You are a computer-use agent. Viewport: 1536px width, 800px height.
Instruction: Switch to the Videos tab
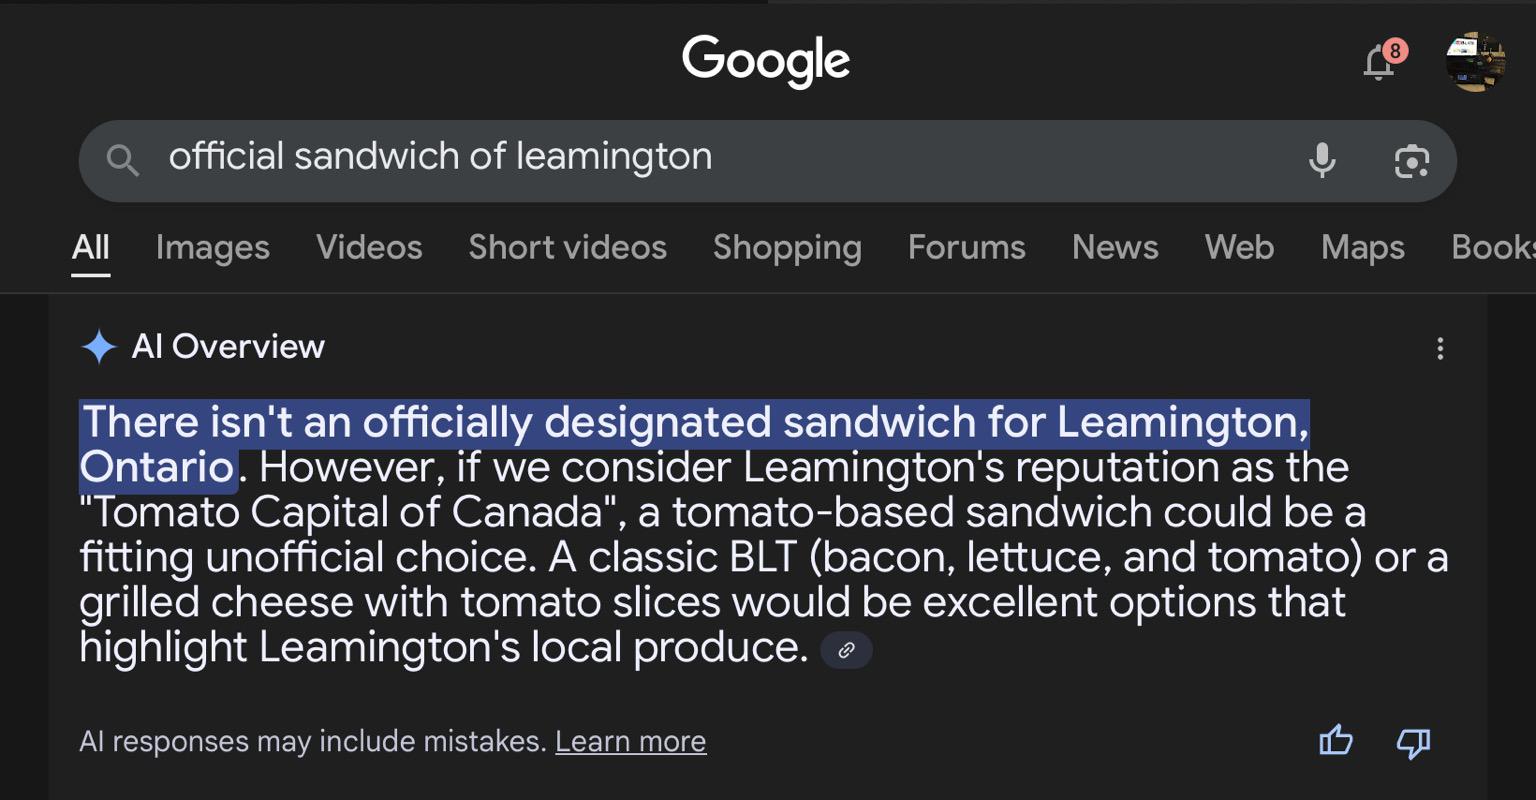[x=369, y=247]
